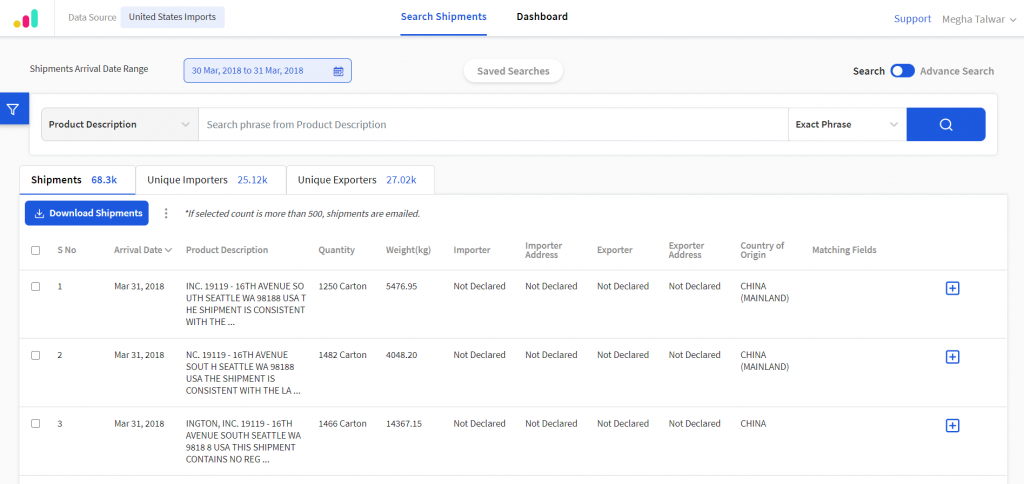The width and height of the screenshot is (1024, 484).
Task: Open the three-dot more options menu
Action: (x=166, y=214)
